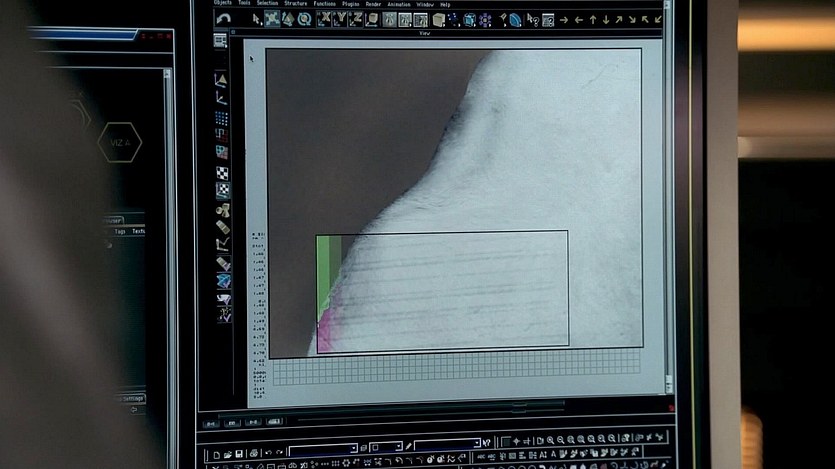Viewport: 835px width, 469px height.
Task: Click the spline points object icon
Action: [454, 20]
